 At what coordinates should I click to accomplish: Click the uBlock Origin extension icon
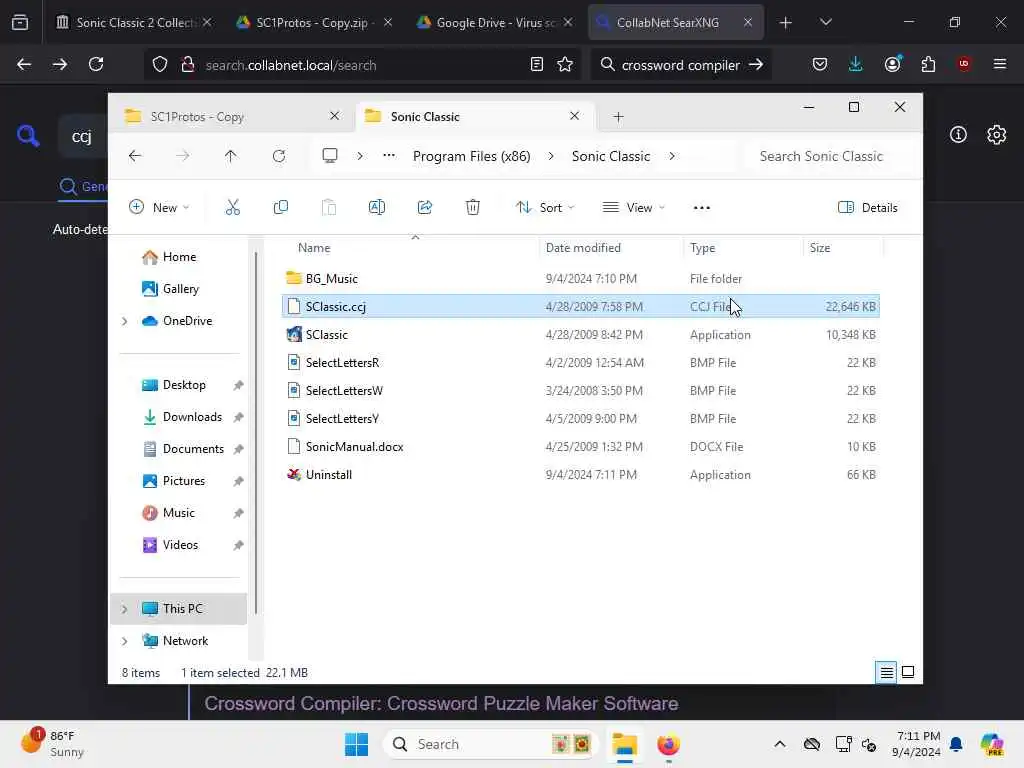964,64
